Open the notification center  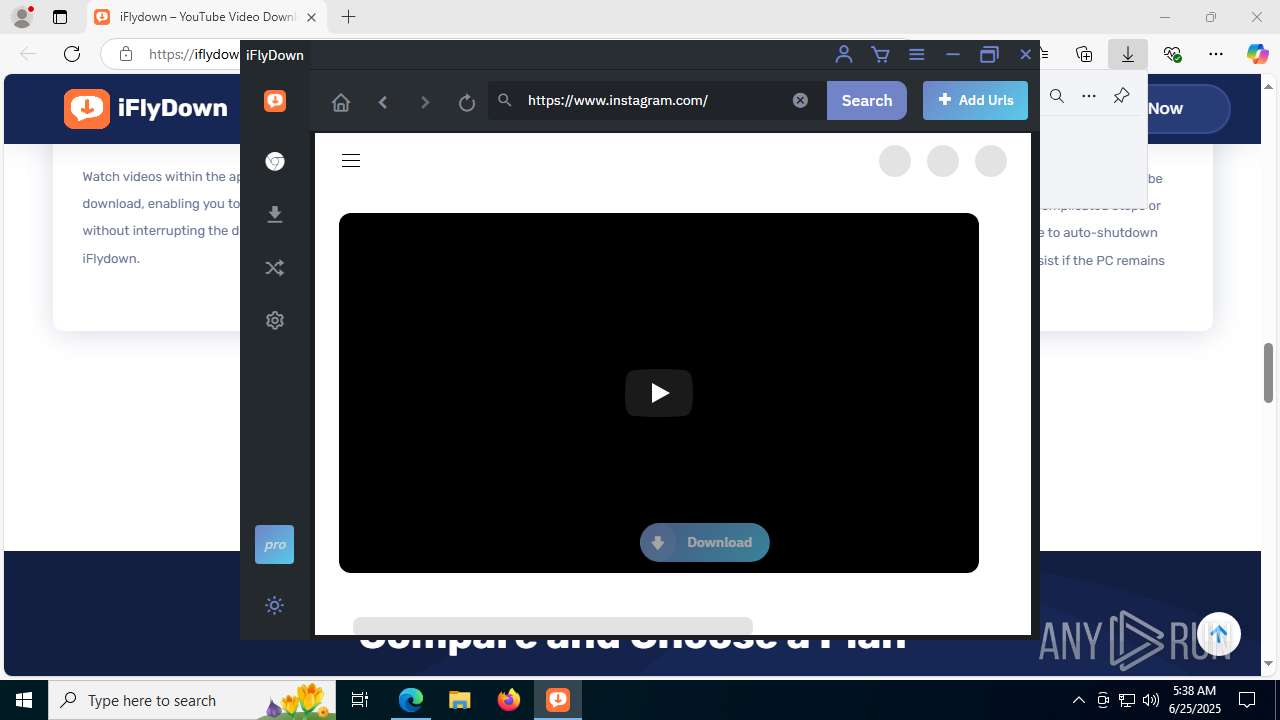[x=1247, y=700]
